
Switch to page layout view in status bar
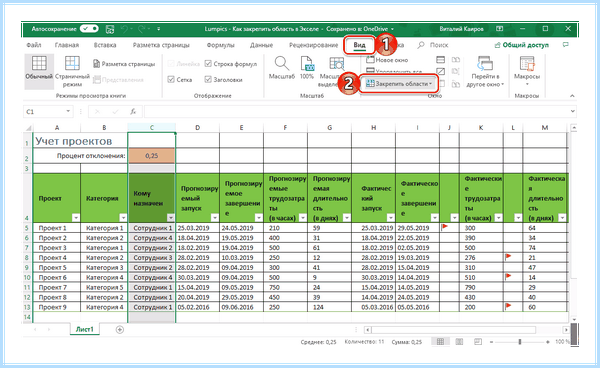click(x=459, y=342)
